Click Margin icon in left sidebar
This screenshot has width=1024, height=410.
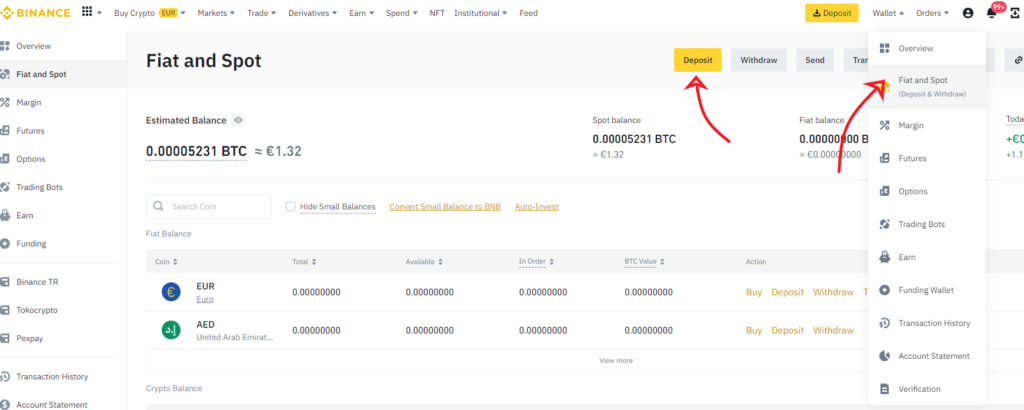pos(5,102)
